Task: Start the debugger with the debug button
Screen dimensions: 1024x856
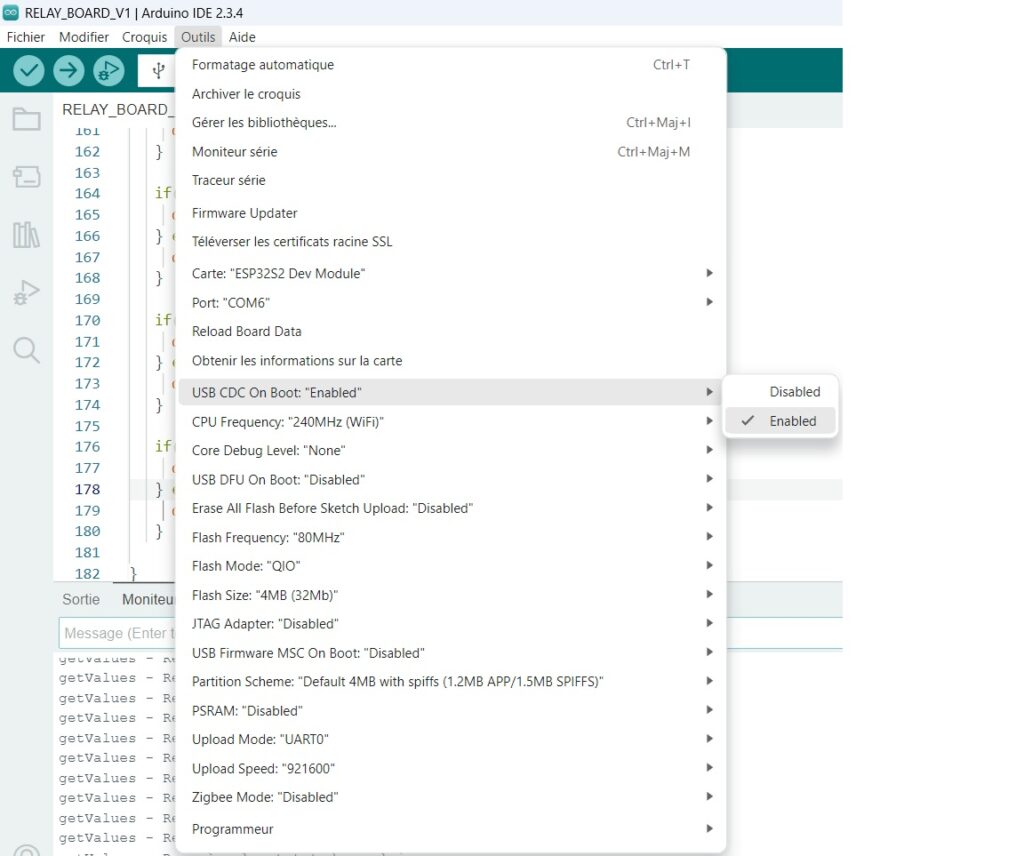Action: click(108, 70)
